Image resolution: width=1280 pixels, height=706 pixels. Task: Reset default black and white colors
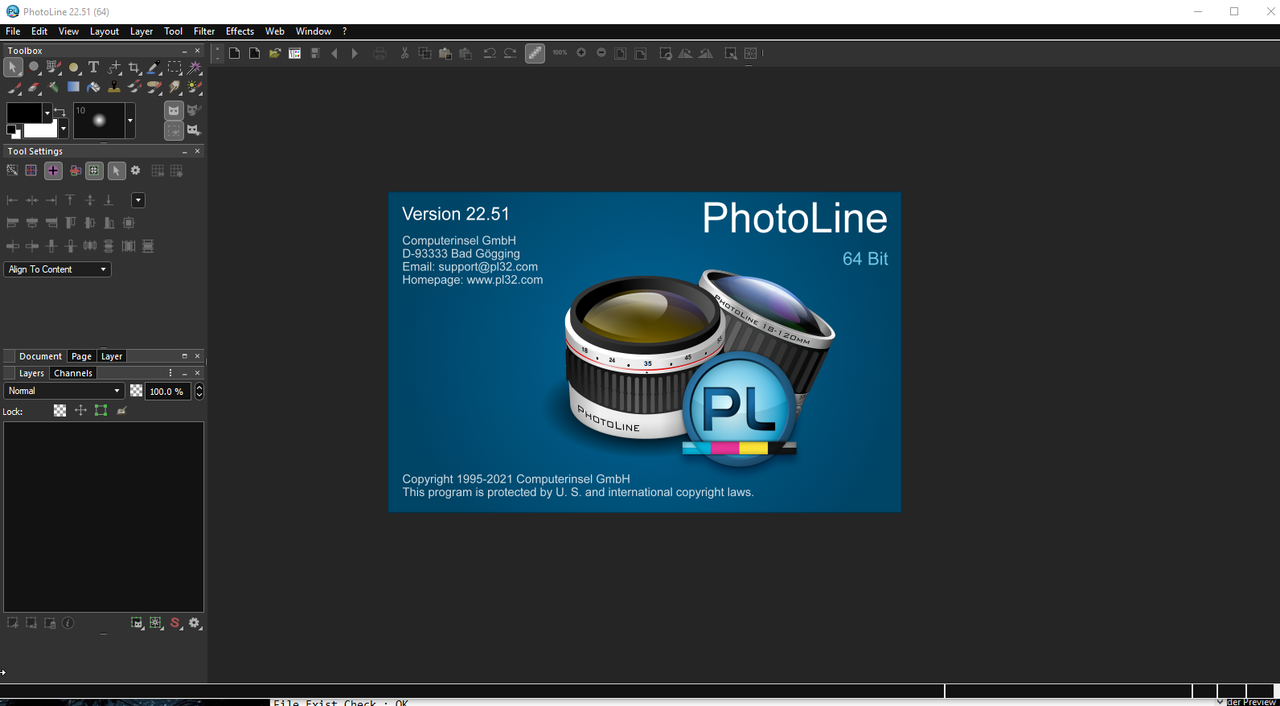point(13,132)
